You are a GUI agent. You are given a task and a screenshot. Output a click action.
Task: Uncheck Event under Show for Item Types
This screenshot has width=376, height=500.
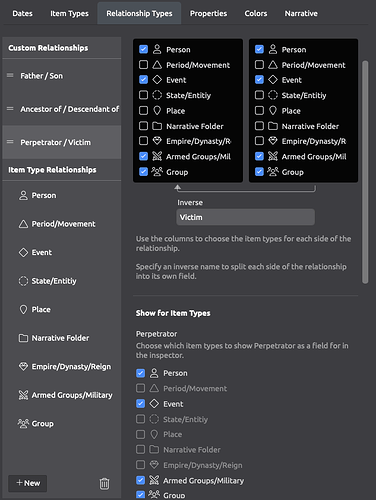140,404
